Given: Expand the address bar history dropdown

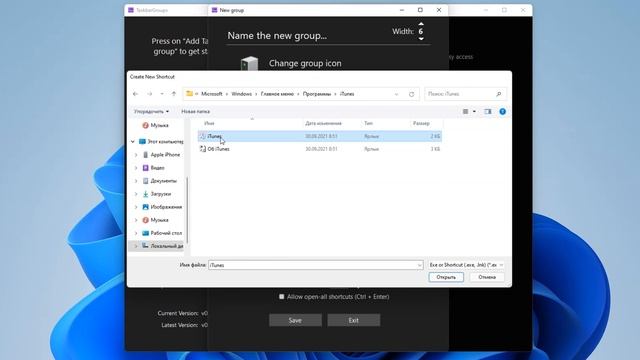Looking at the screenshot, I should (x=396, y=94).
